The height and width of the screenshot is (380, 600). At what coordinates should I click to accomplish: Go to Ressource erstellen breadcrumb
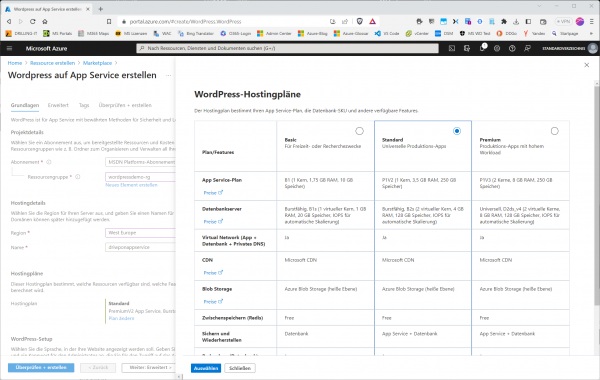[x=52, y=63]
